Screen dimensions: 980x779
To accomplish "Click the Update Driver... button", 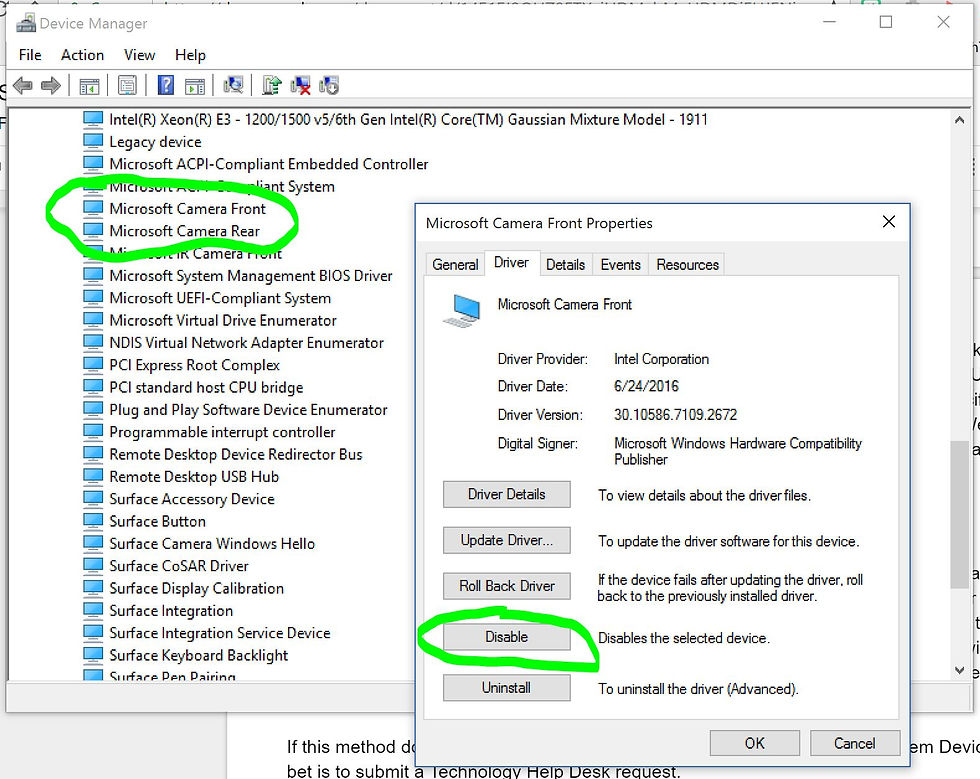I will tap(506, 540).
